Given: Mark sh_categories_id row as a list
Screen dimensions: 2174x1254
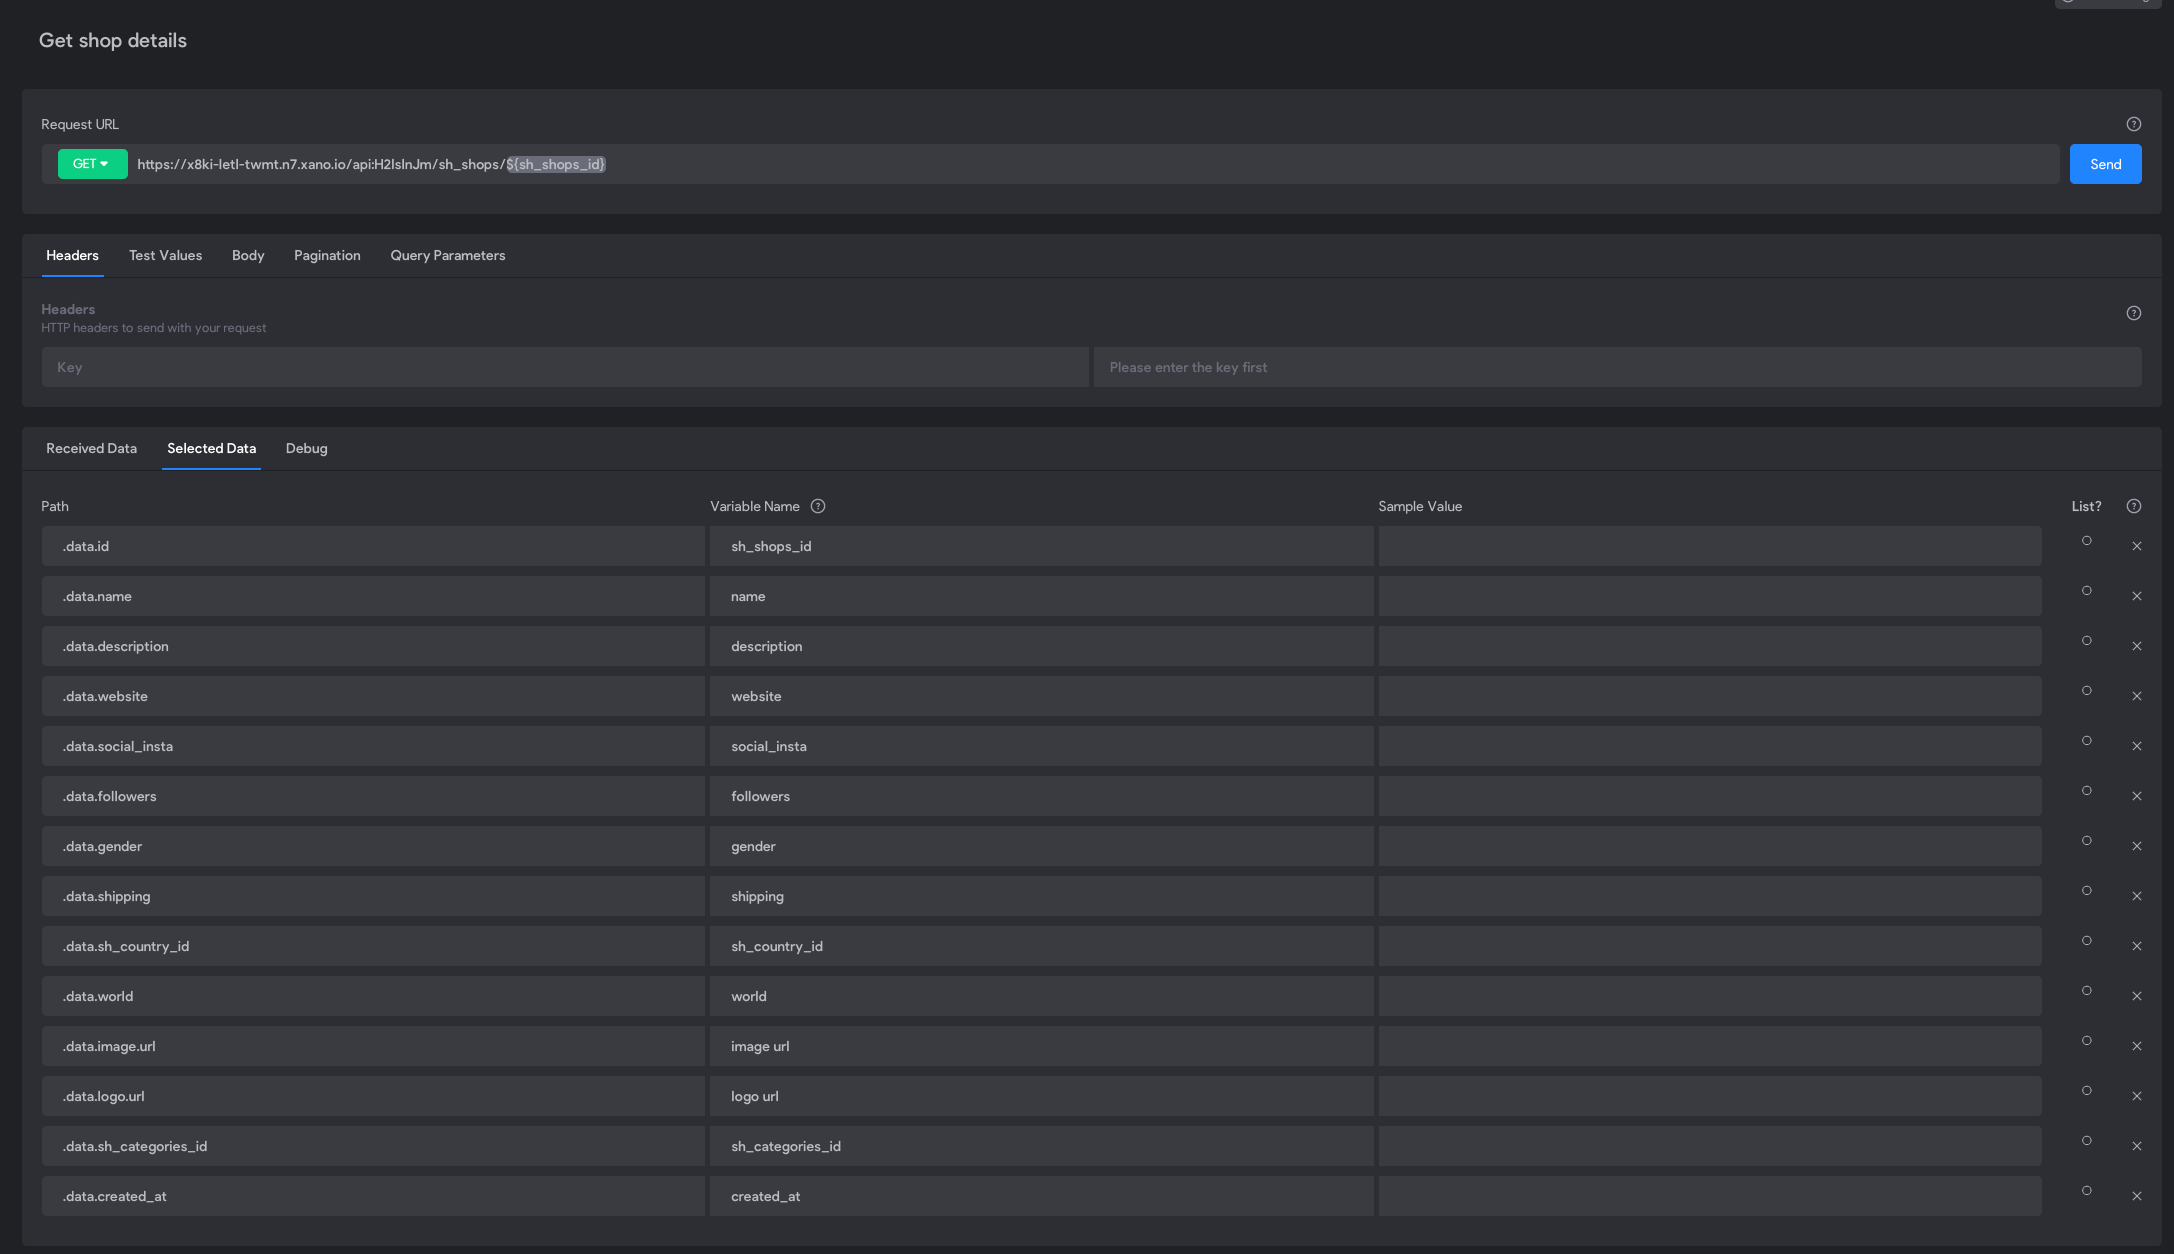Looking at the screenshot, I should 2086,1141.
